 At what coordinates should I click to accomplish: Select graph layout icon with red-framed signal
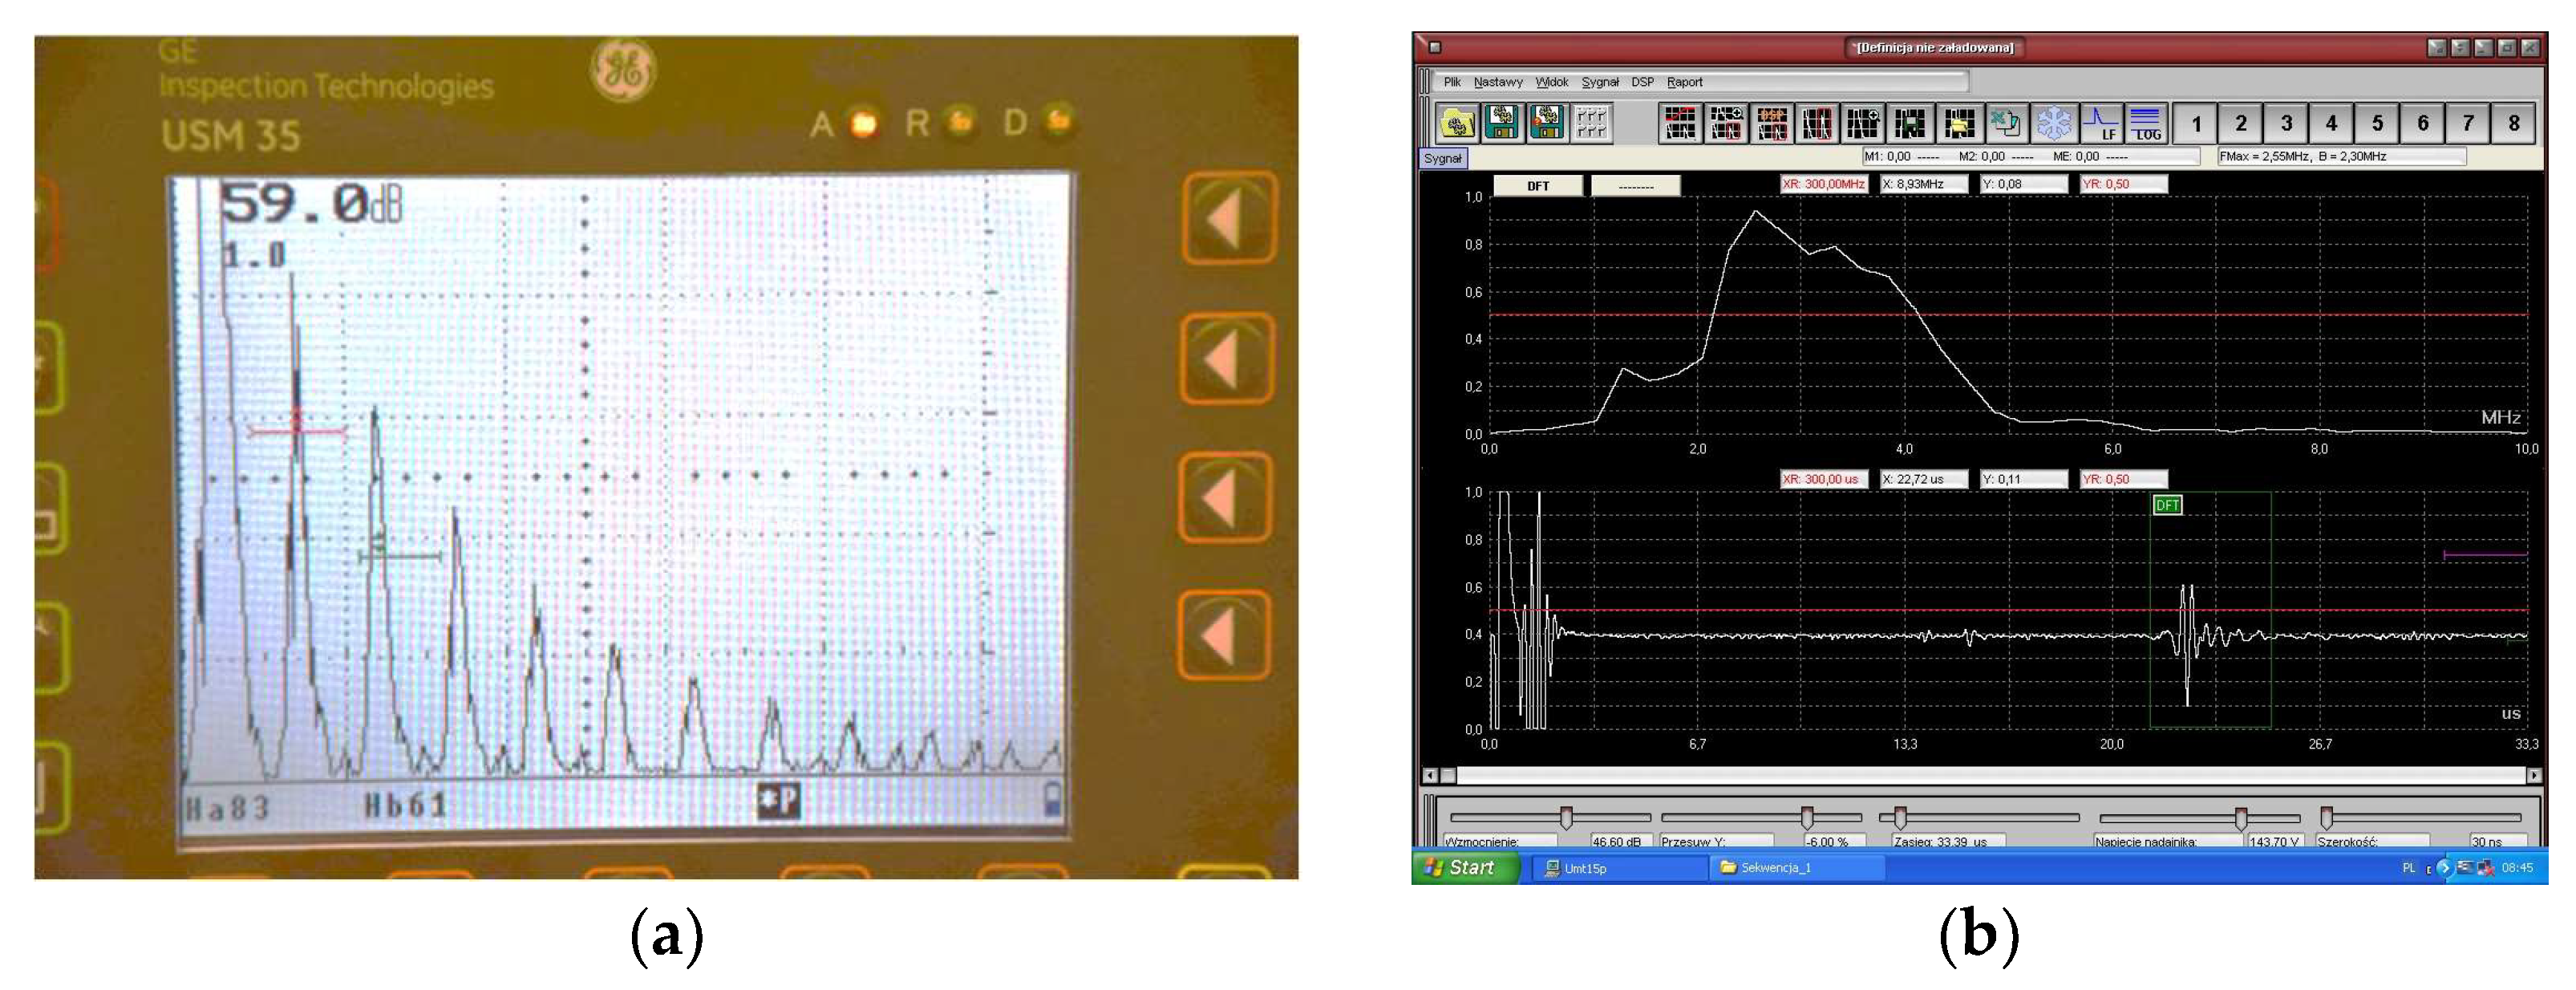1817,123
